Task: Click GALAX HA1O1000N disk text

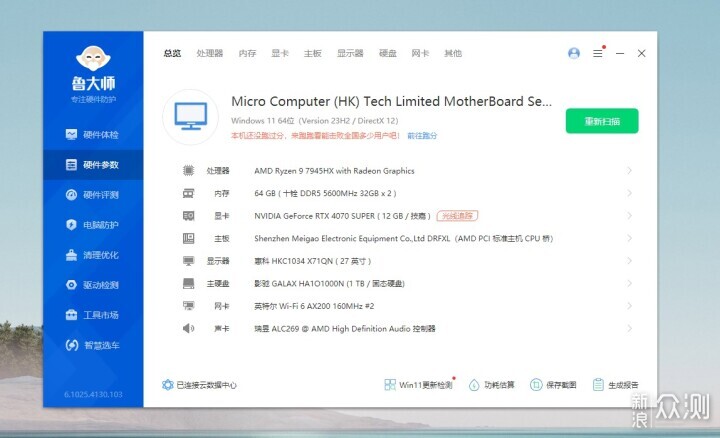Action: [x=329, y=283]
